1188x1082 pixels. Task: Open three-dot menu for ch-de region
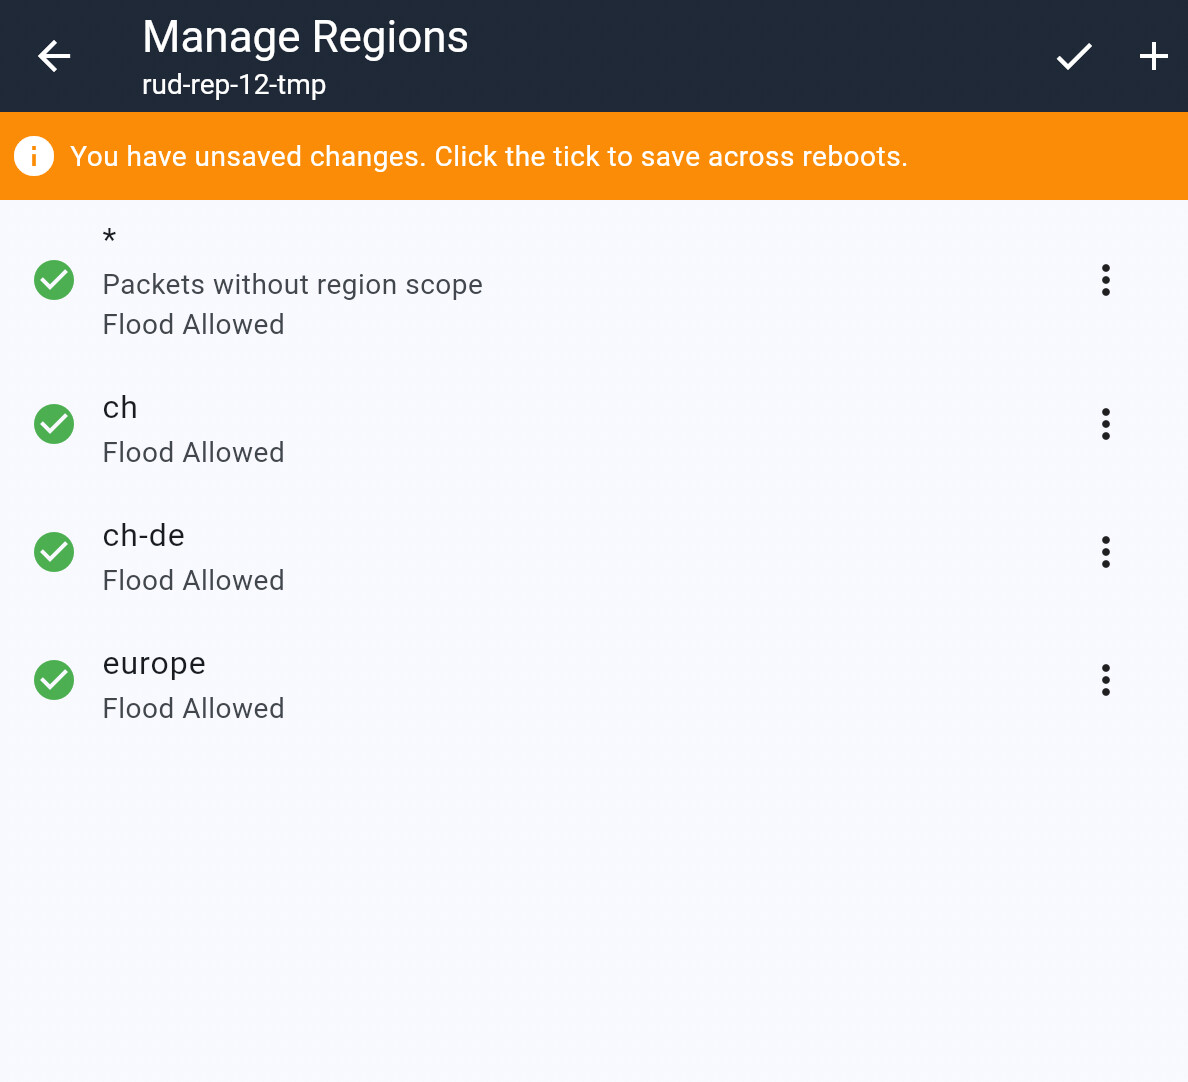tap(1105, 552)
